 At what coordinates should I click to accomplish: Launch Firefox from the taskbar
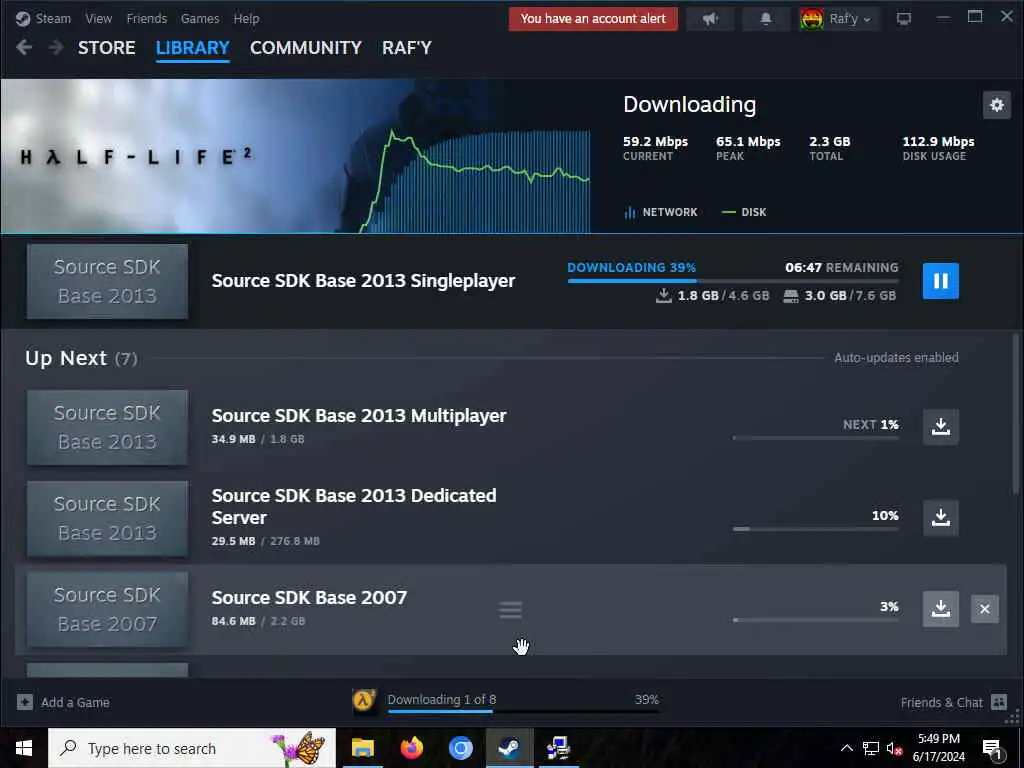411,748
